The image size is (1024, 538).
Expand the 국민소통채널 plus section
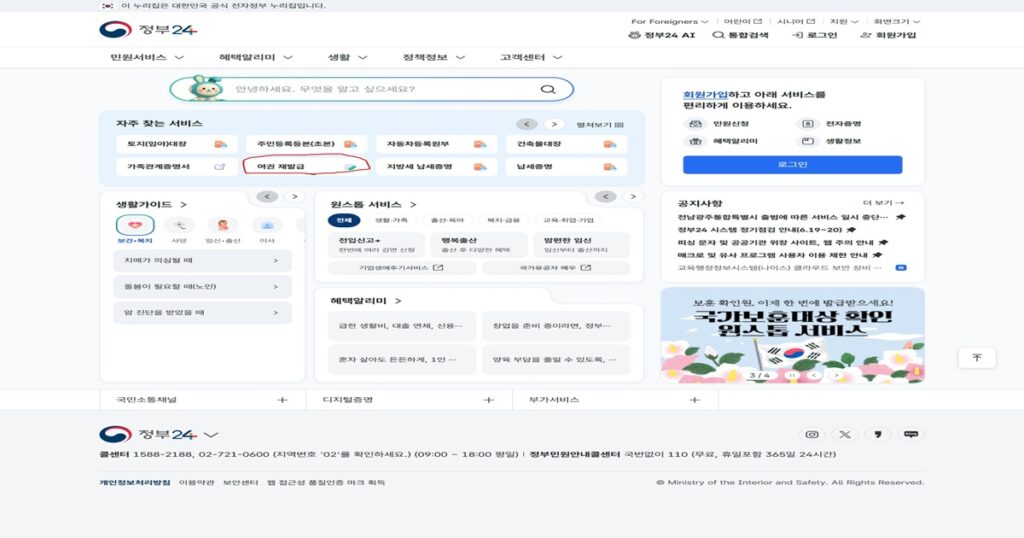281,400
